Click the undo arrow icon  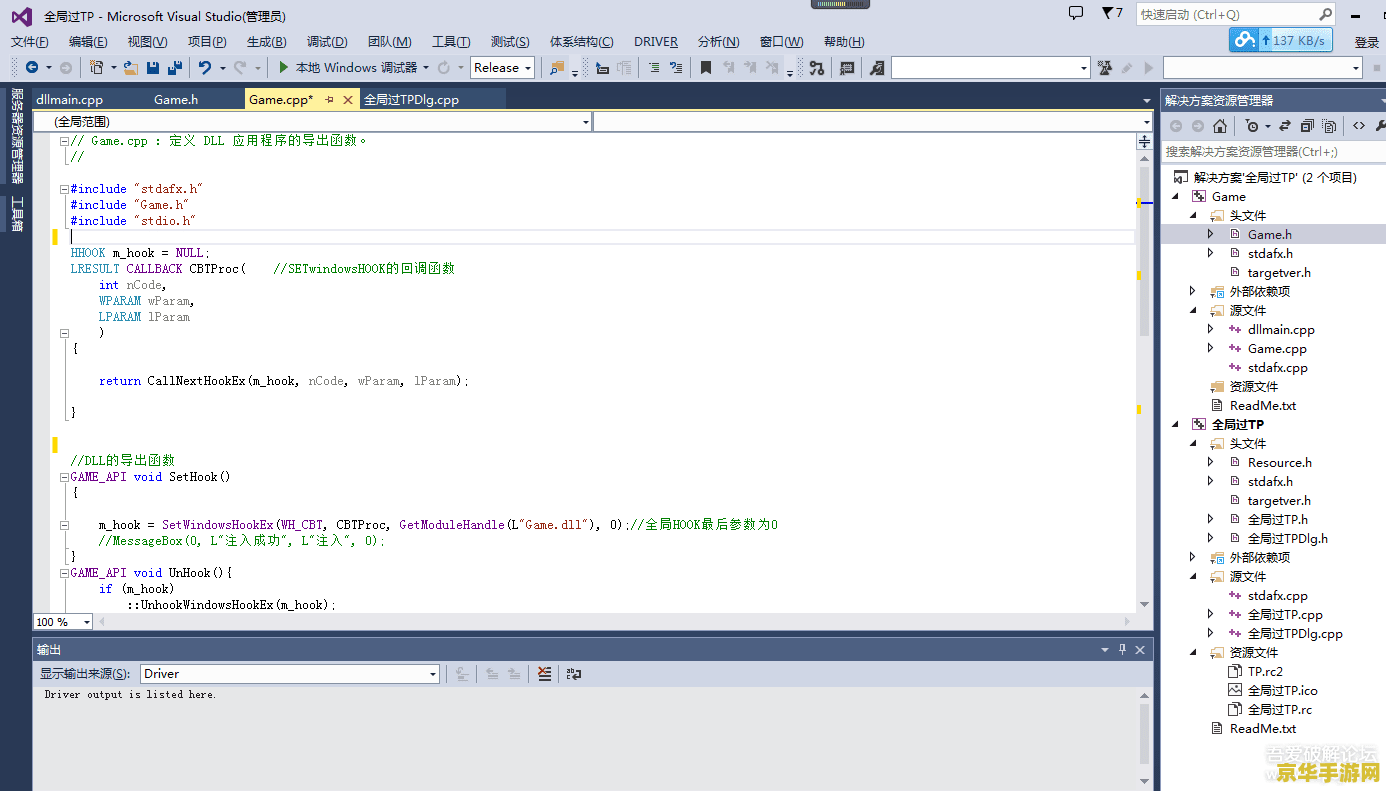[x=205, y=67]
